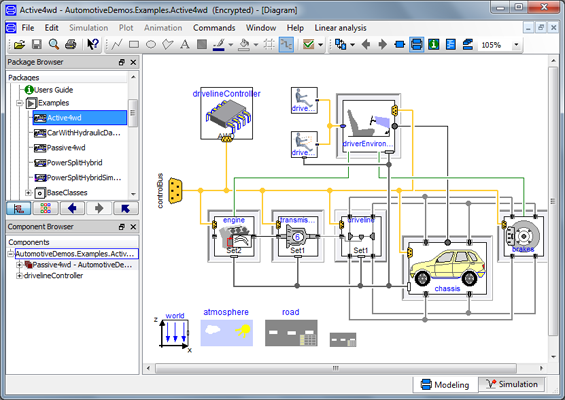Viewport: 565px width, 400px height.
Task: Select the Polygon drawing tool
Action: [168, 45]
